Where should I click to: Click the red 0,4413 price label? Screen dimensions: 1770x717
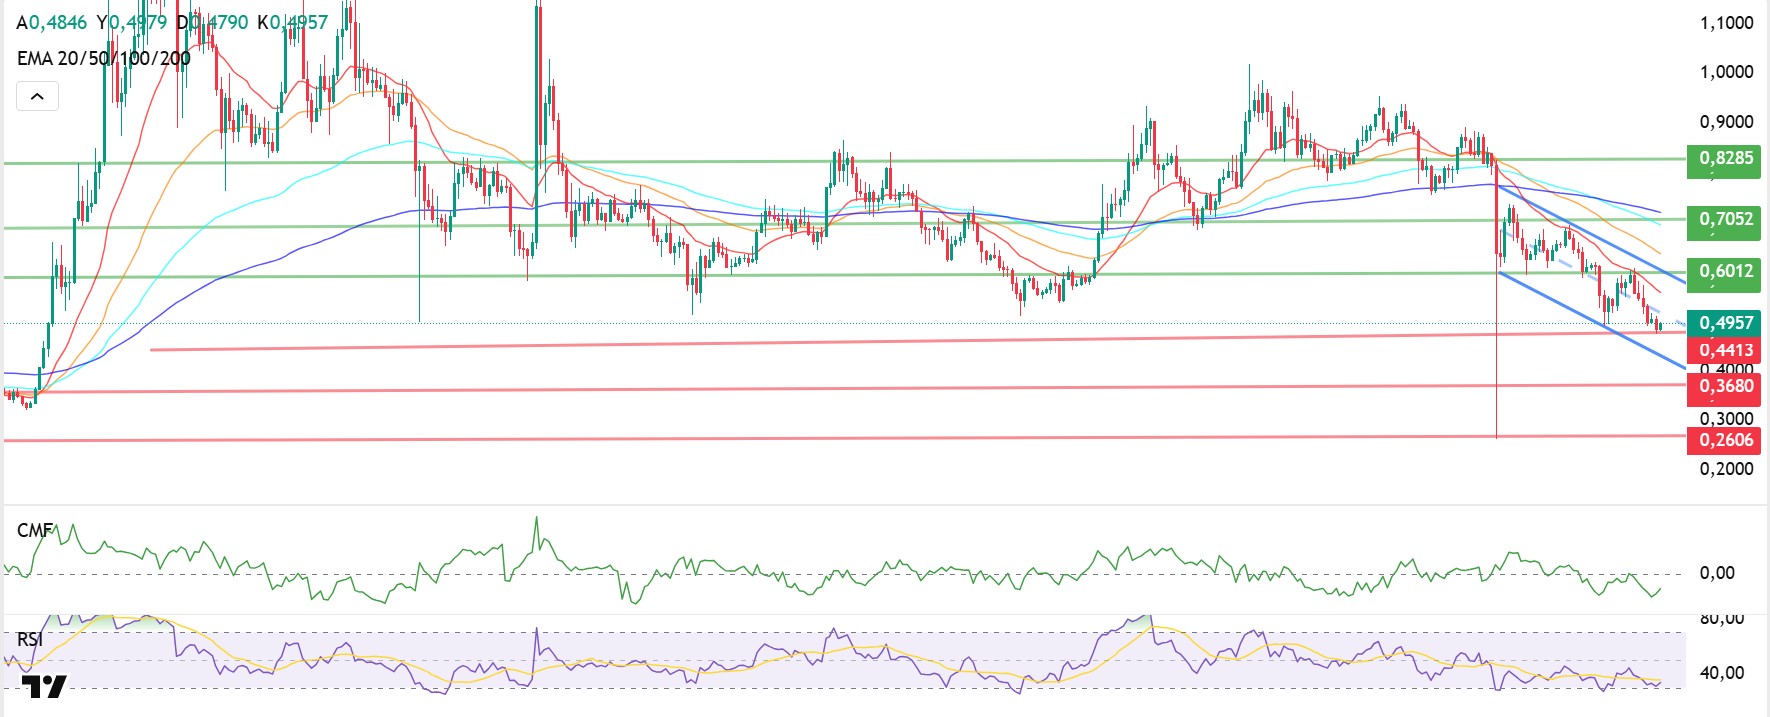click(1723, 350)
